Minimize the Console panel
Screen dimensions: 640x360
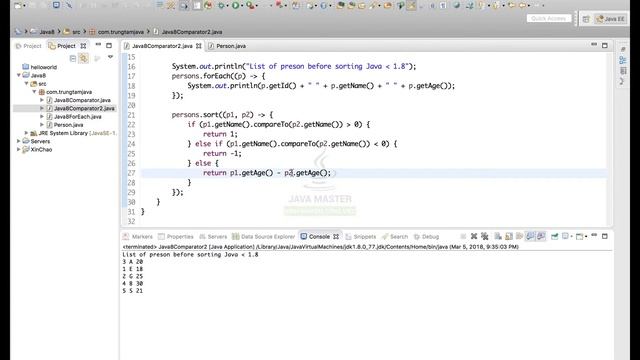click(594, 236)
